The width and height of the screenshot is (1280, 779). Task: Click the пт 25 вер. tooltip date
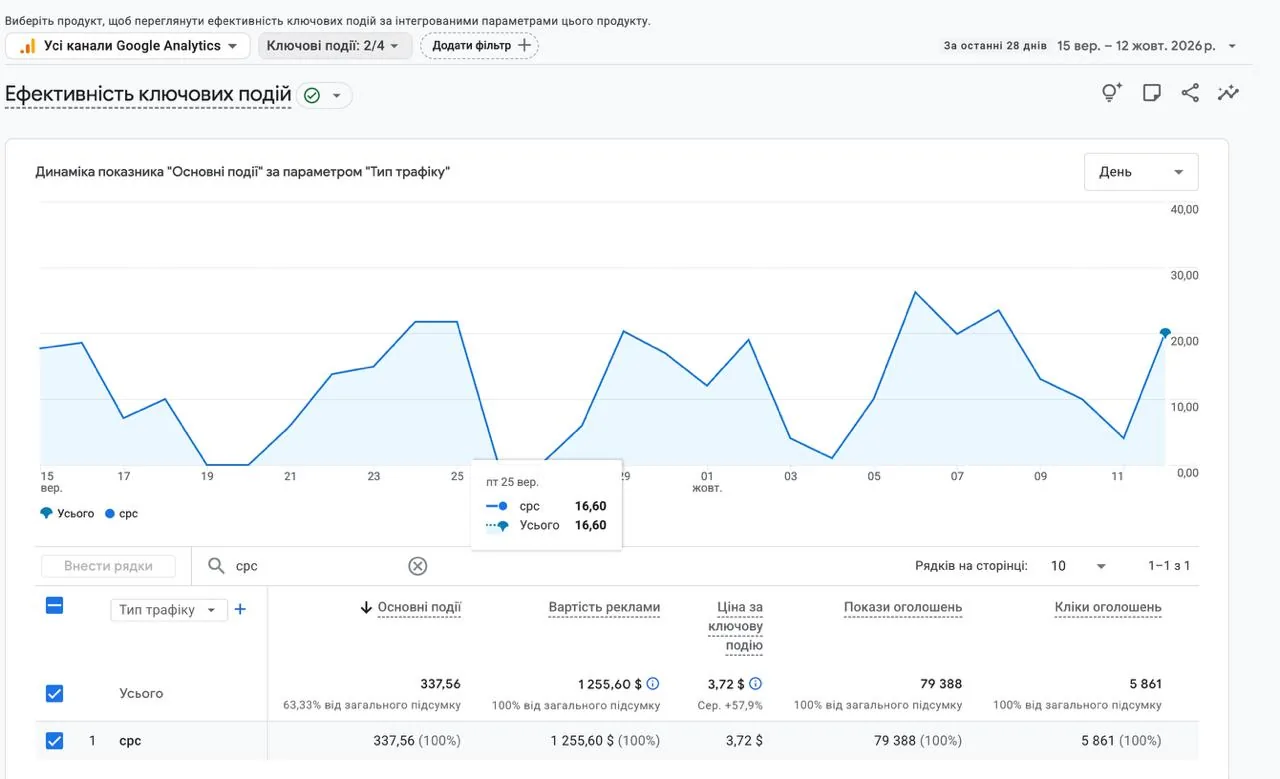(512, 482)
